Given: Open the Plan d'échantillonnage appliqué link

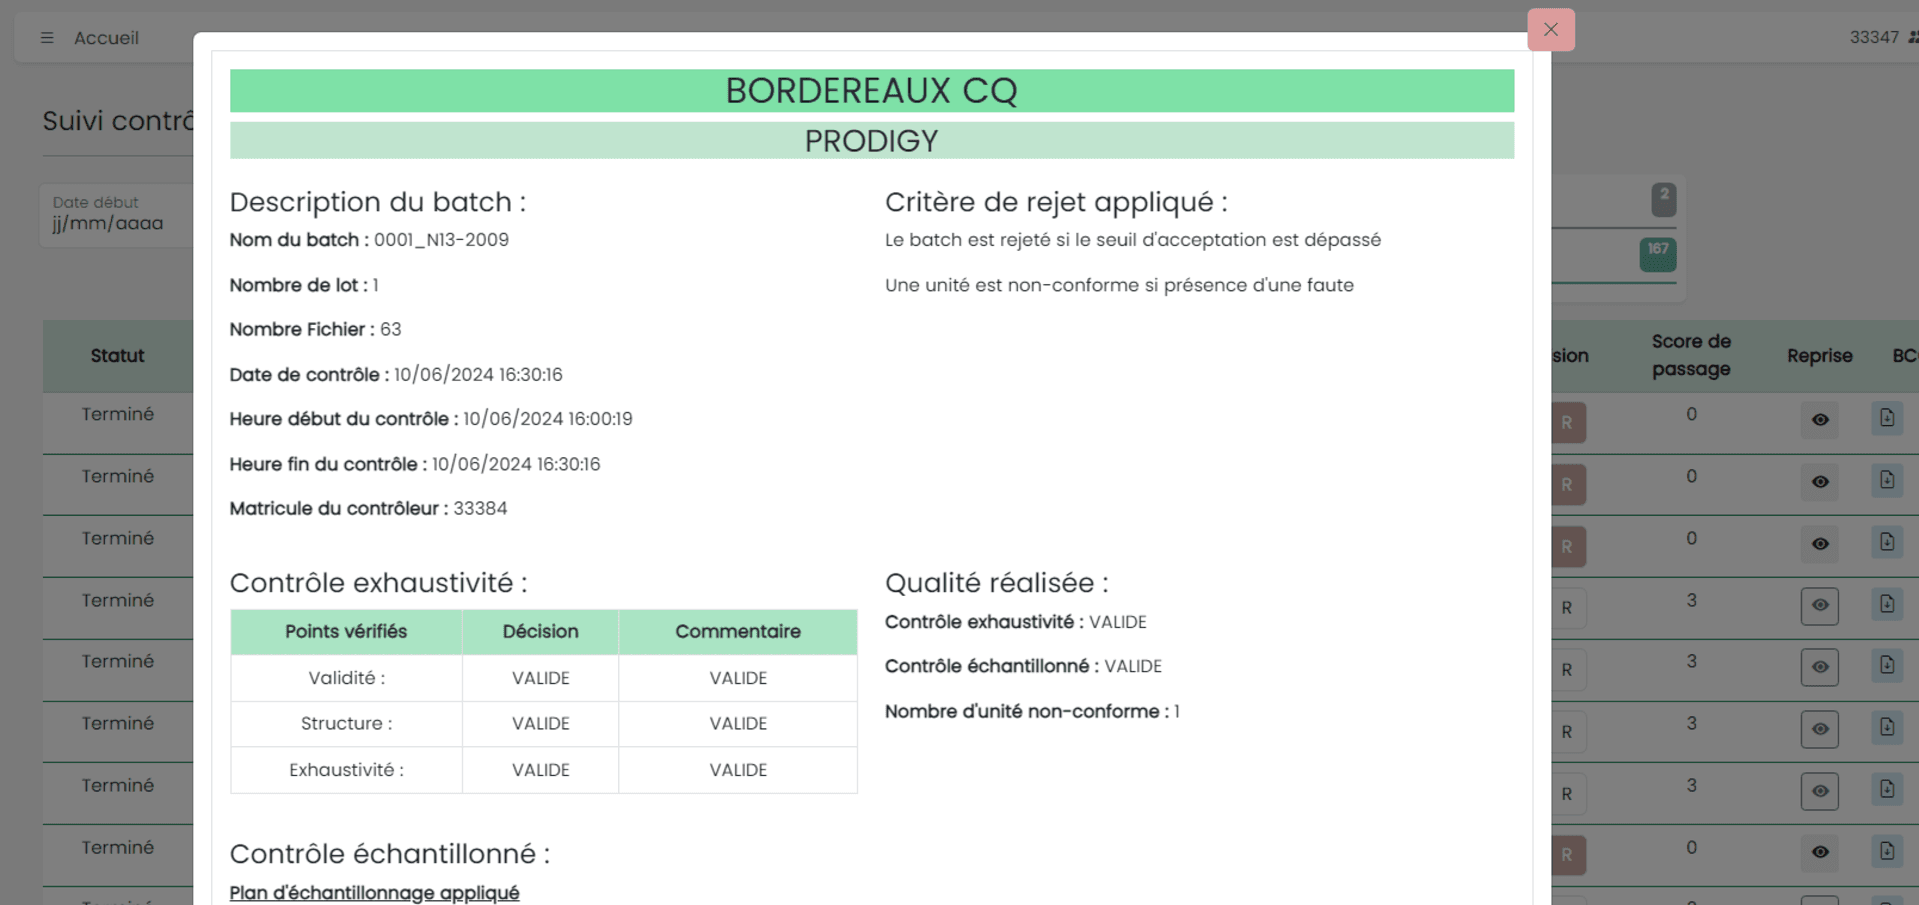Looking at the screenshot, I should (x=374, y=892).
